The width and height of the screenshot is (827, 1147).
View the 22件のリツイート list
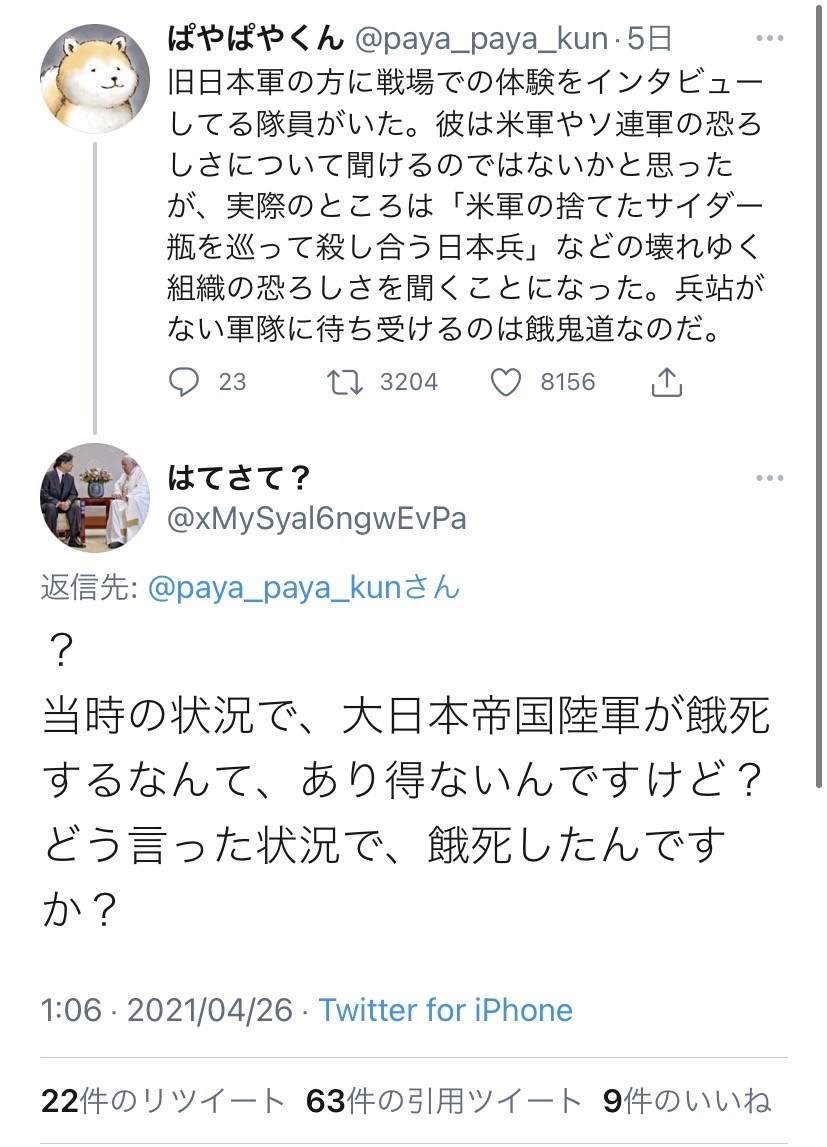(x=163, y=1101)
